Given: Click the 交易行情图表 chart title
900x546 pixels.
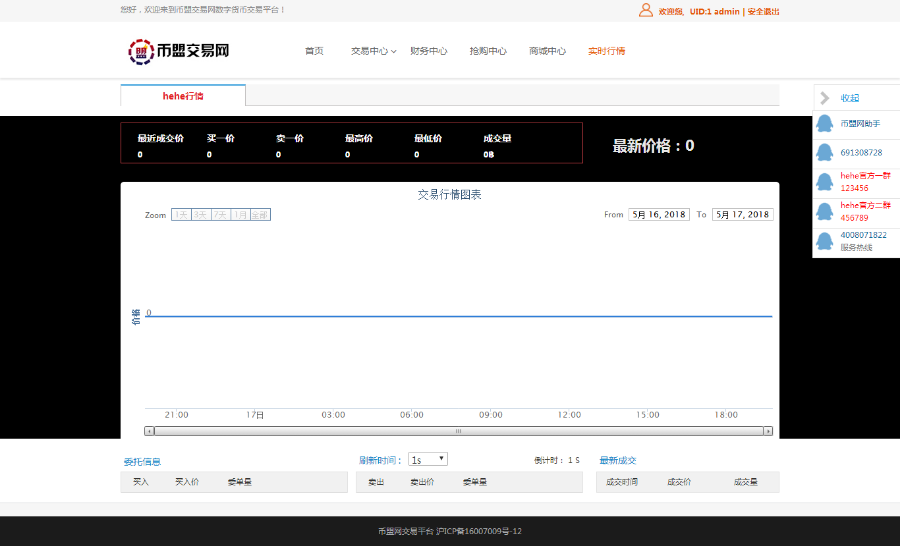Looking at the screenshot, I should click(x=449, y=195).
